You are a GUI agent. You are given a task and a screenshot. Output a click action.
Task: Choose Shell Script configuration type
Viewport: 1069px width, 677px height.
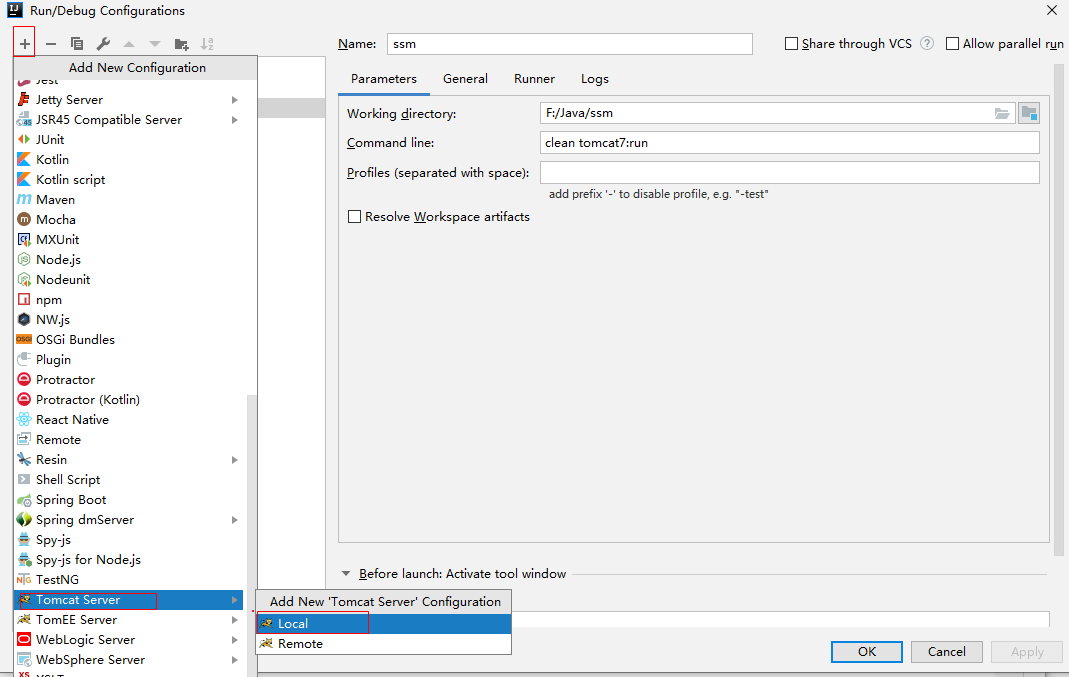[129, 479]
